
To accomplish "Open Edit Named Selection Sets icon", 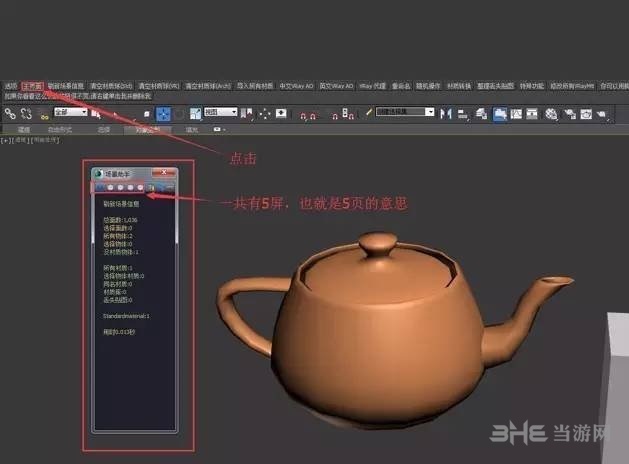I will (368, 113).
